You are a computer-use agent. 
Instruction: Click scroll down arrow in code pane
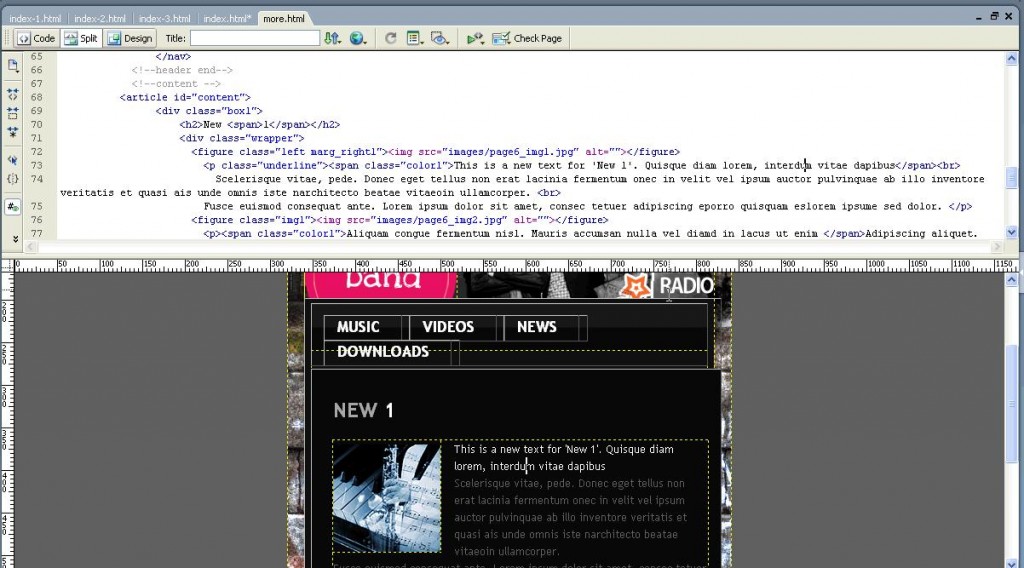click(1012, 232)
